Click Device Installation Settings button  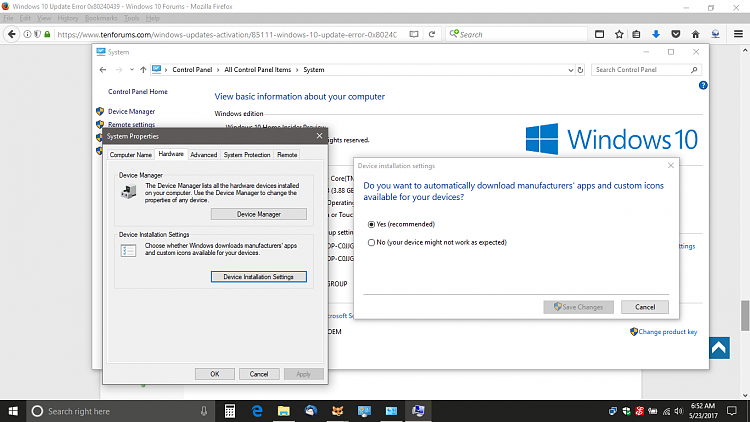(259, 277)
